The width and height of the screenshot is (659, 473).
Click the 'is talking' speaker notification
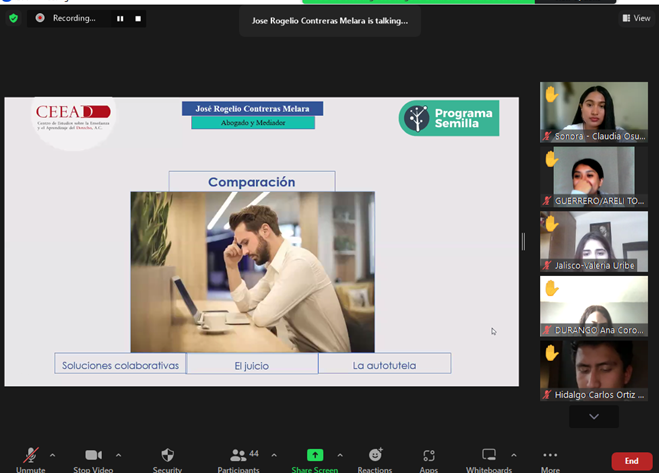point(330,21)
